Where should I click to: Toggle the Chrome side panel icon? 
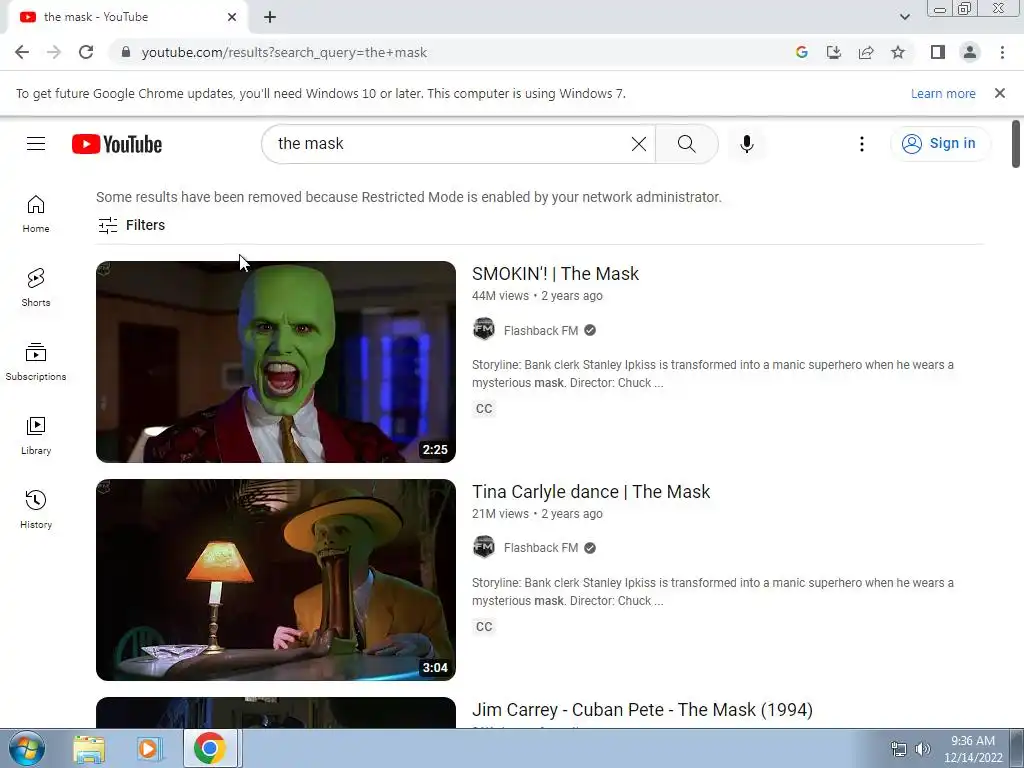pyautogui.click(x=938, y=52)
